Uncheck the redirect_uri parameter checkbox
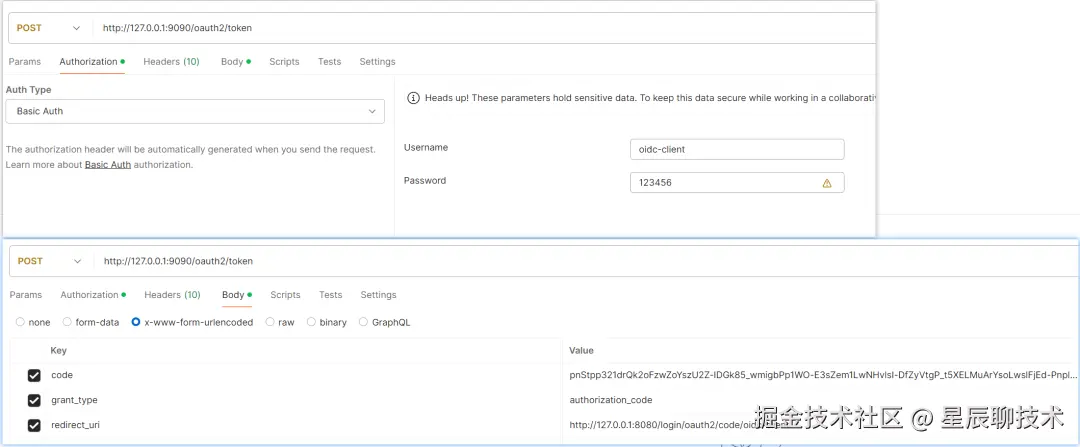 tap(34, 425)
